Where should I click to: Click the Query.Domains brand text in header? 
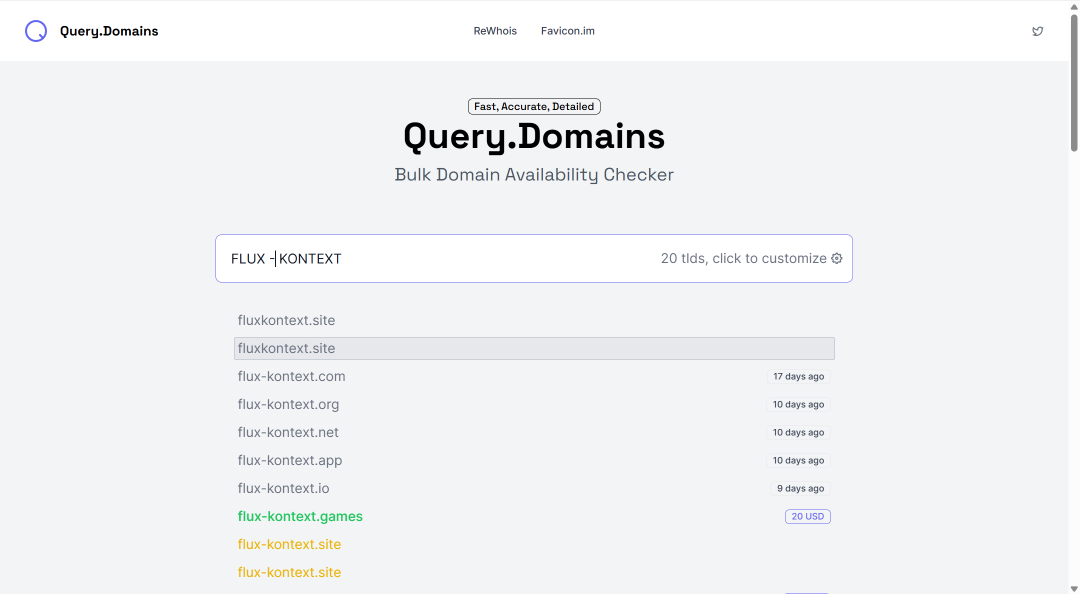tap(109, 31)
